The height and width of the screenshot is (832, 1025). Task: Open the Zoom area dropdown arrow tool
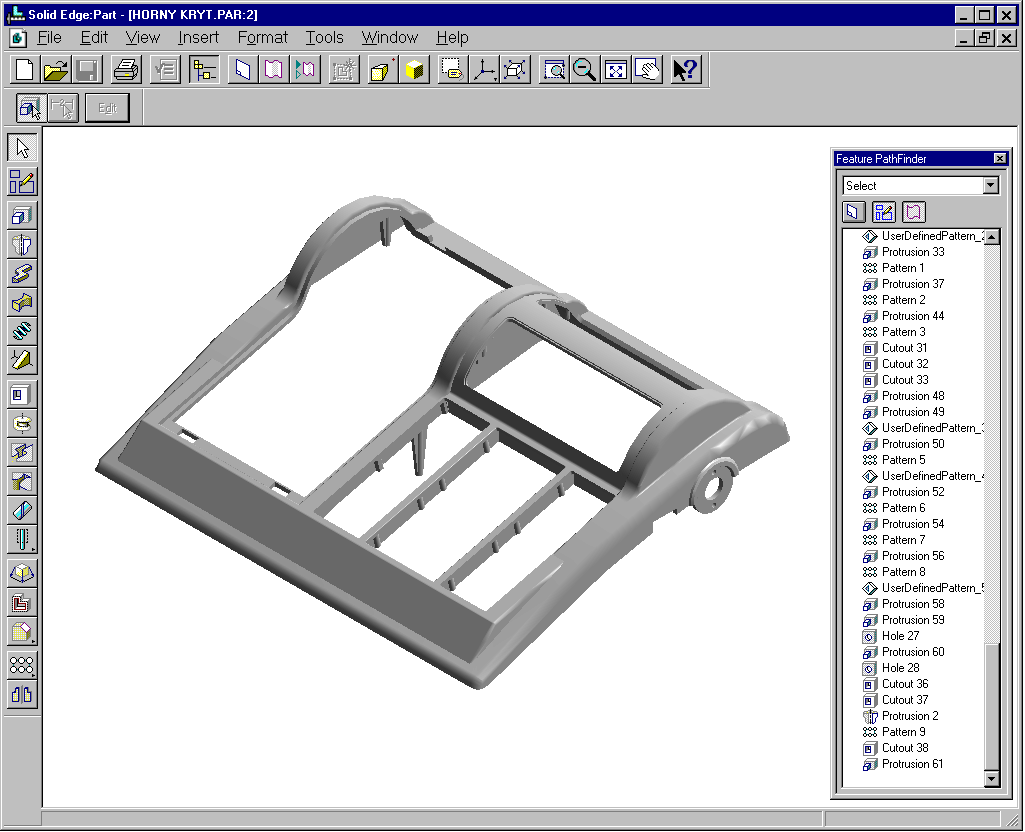click(x=553, y=70)
